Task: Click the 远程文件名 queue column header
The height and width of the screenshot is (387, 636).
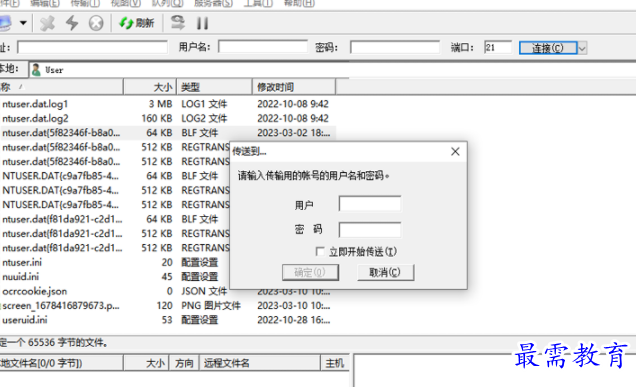Action: pyautogui.click(x=260, y=363)
